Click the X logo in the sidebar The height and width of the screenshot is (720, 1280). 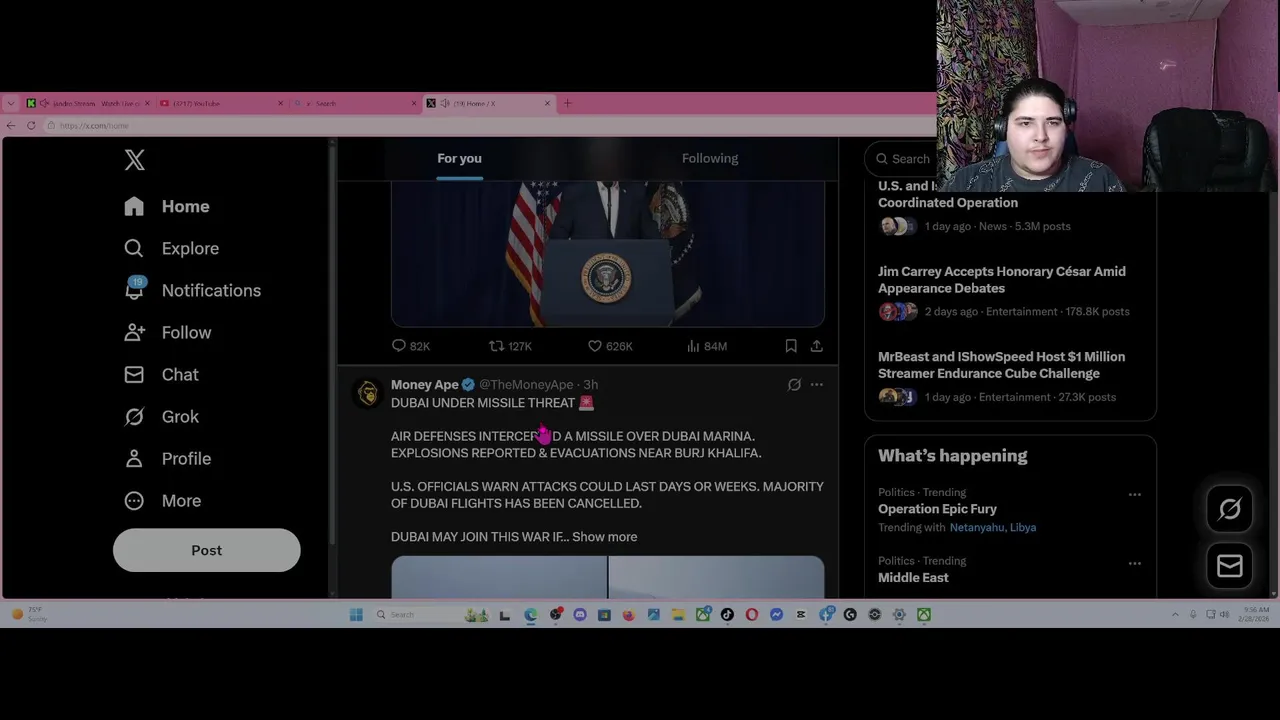coord(135,160)
